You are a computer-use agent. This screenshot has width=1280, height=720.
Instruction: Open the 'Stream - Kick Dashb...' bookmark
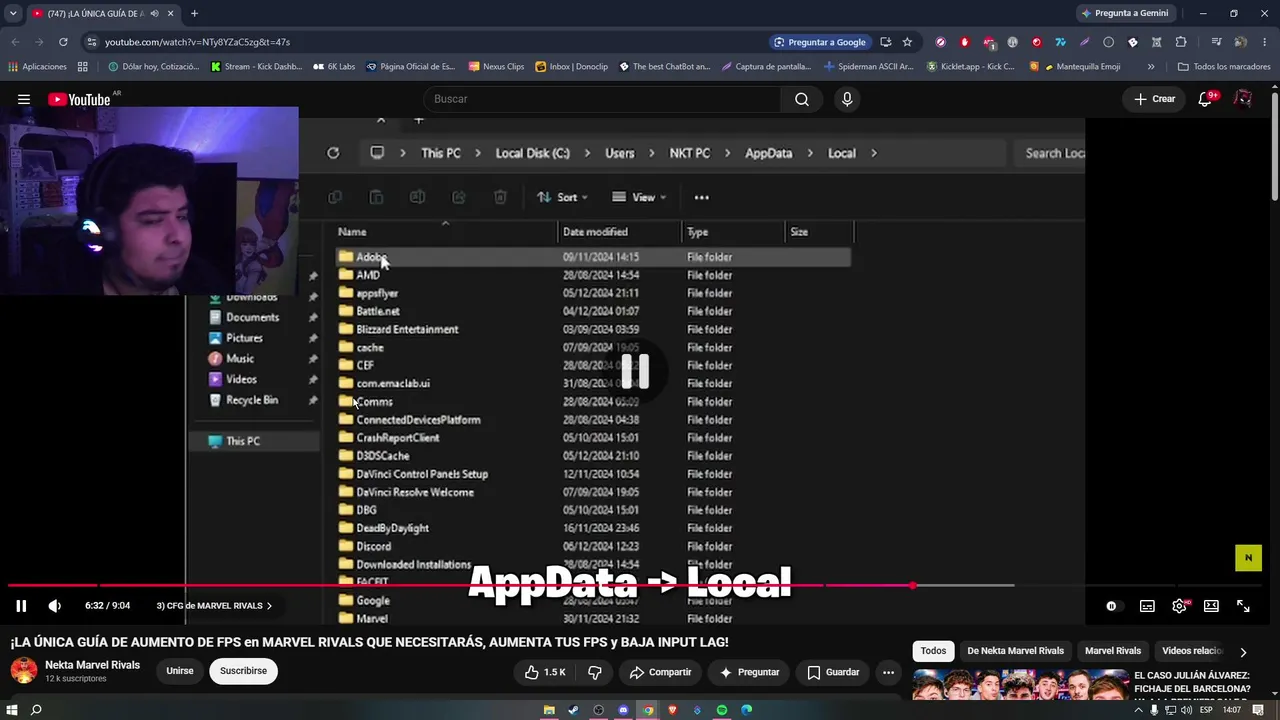pyautogui.click(x=256, y=67)
